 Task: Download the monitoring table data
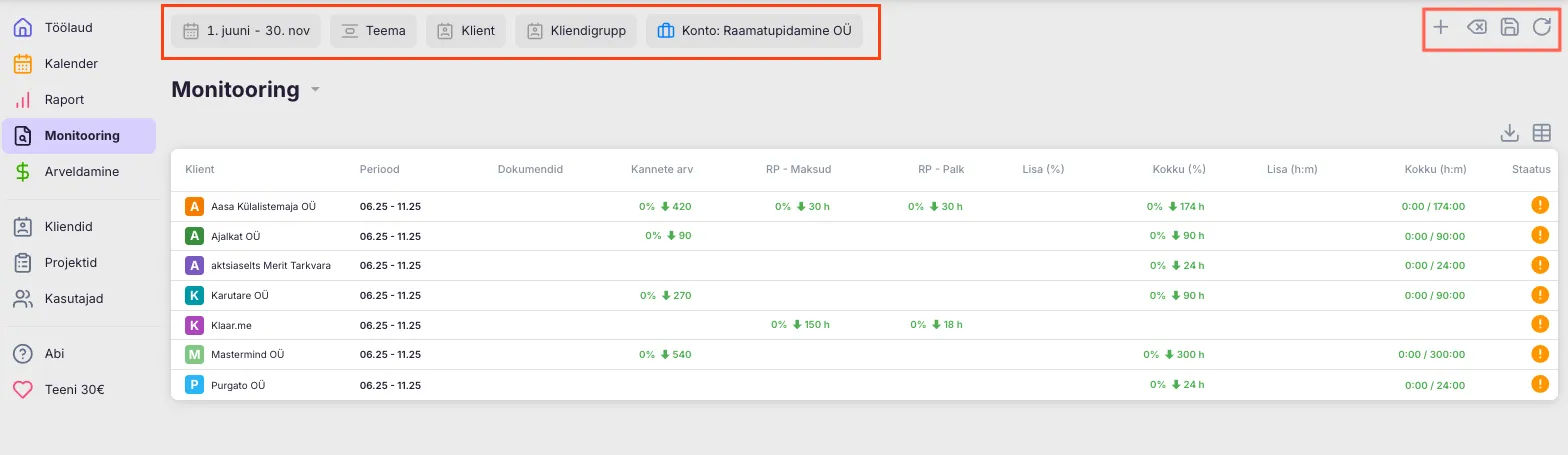(1510, 133)
